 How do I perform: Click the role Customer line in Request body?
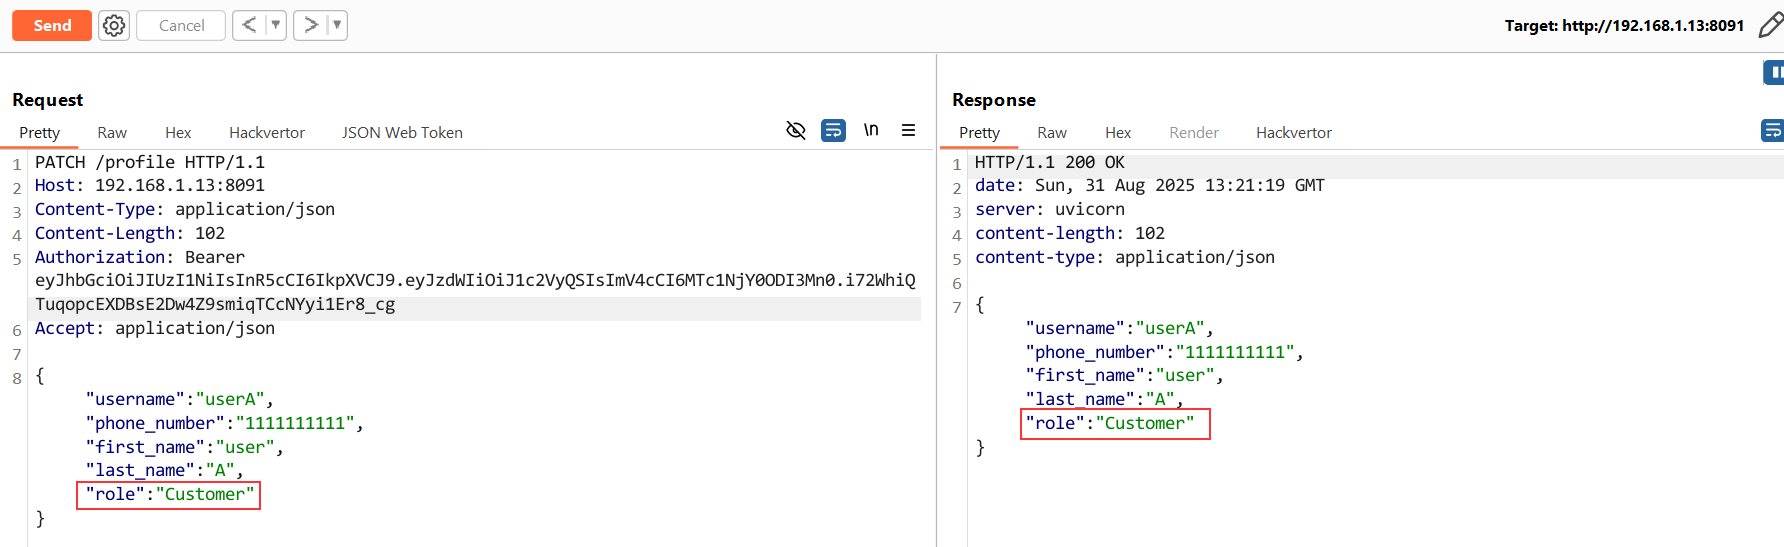pyautogui.click(x=169, y=495)
